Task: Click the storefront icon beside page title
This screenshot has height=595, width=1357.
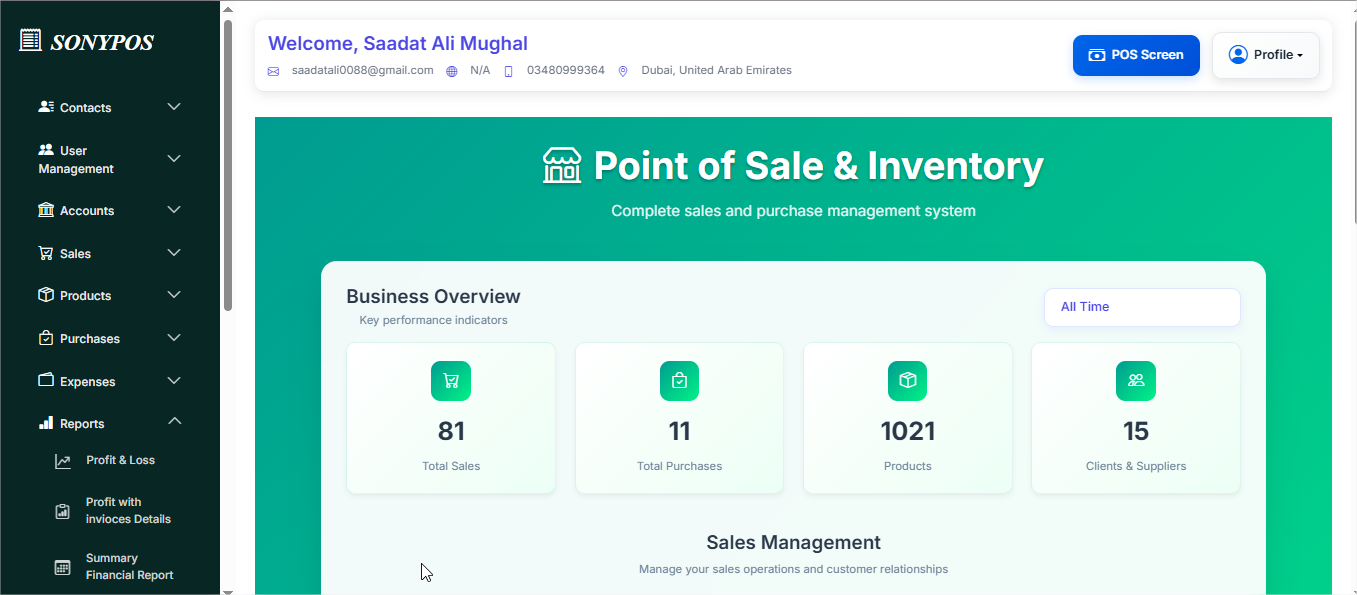Action: 562,166
